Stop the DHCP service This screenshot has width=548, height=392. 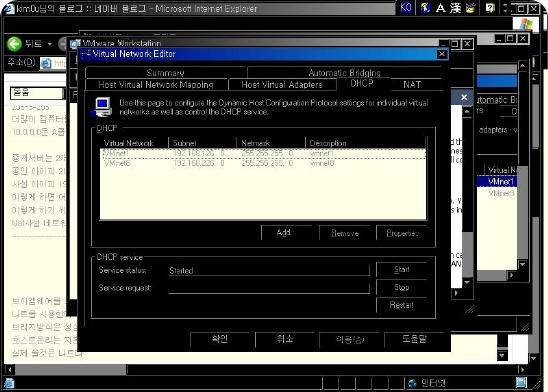[402, 287]
